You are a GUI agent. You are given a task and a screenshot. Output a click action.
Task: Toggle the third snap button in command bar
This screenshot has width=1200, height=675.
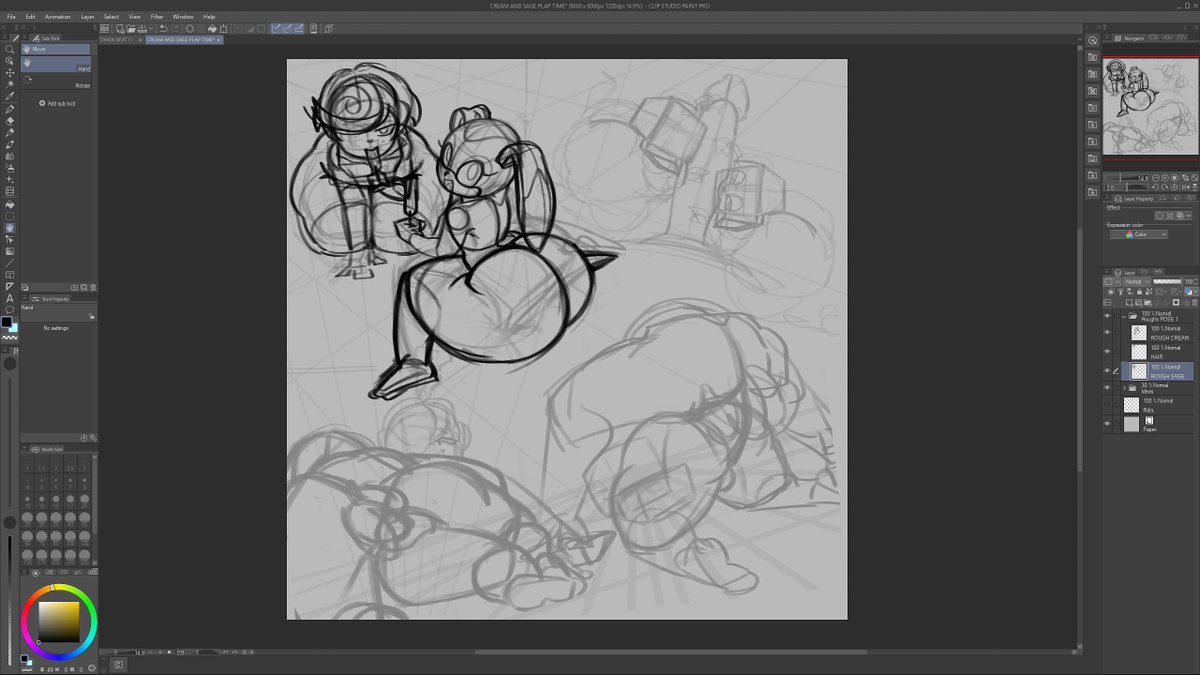299,28
